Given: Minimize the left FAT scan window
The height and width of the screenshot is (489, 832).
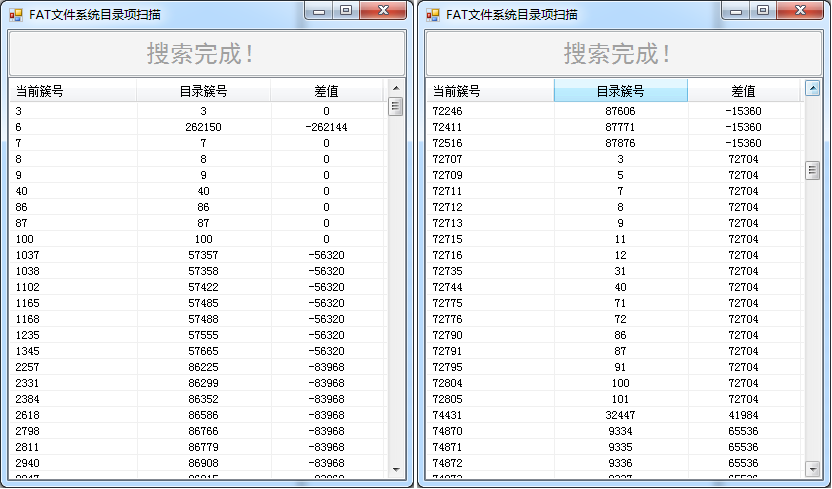Looking at the screenshot, I should [x=319, y=10].
